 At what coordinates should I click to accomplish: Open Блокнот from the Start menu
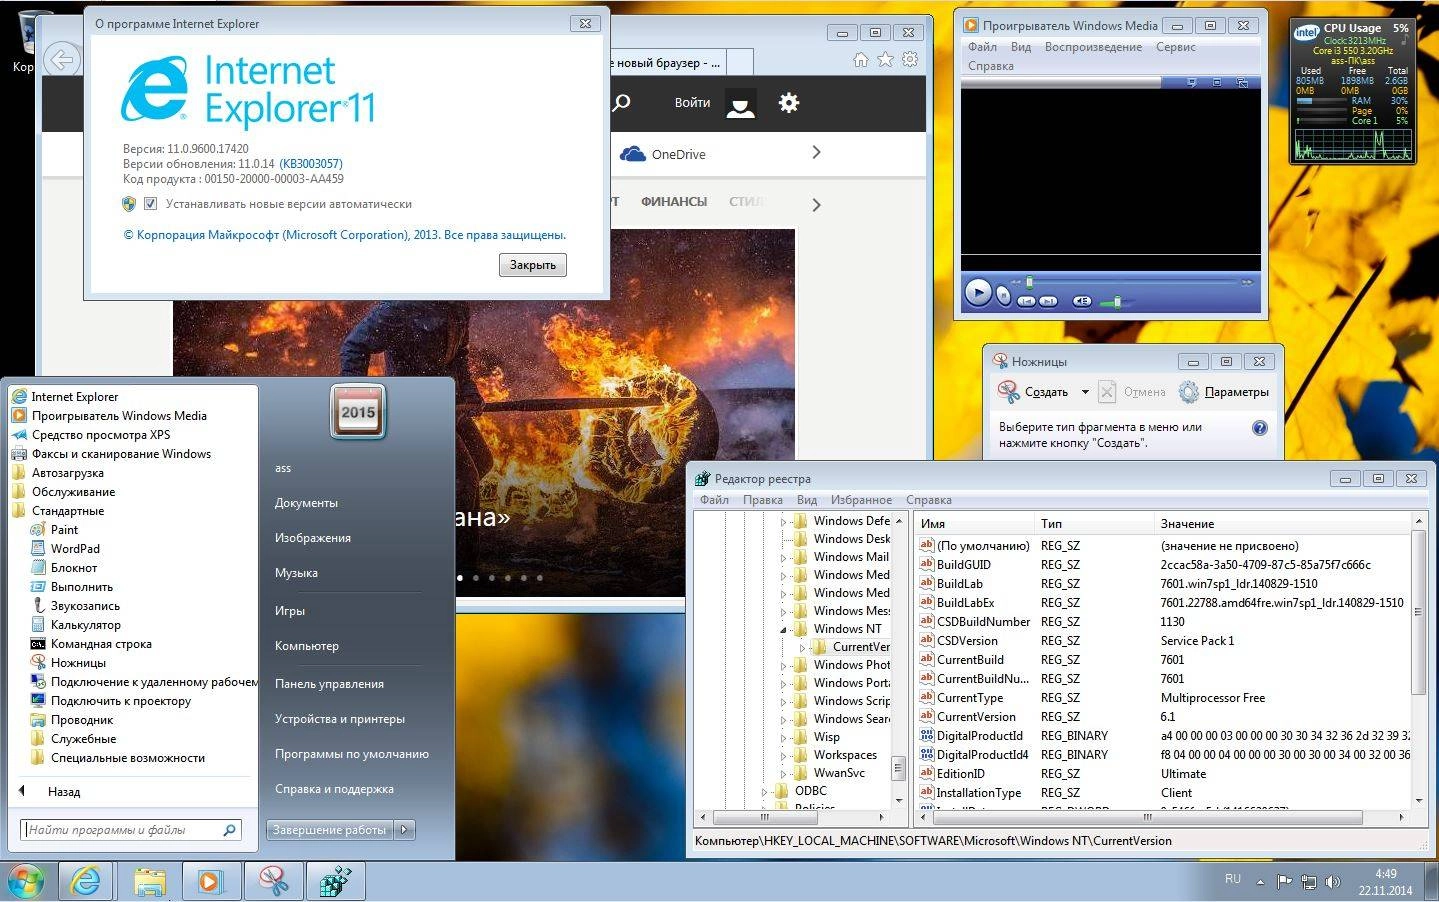click(x=74, y=568)
